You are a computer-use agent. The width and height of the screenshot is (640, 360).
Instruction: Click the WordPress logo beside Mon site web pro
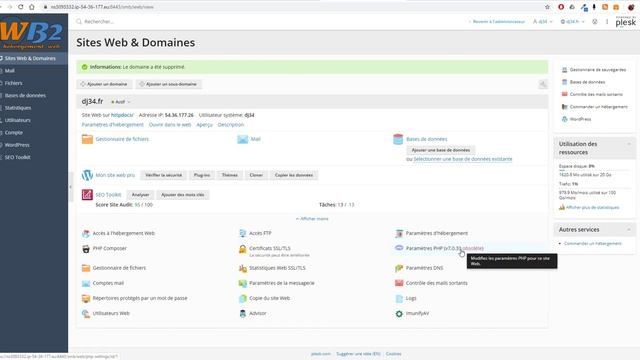[87, 175]
